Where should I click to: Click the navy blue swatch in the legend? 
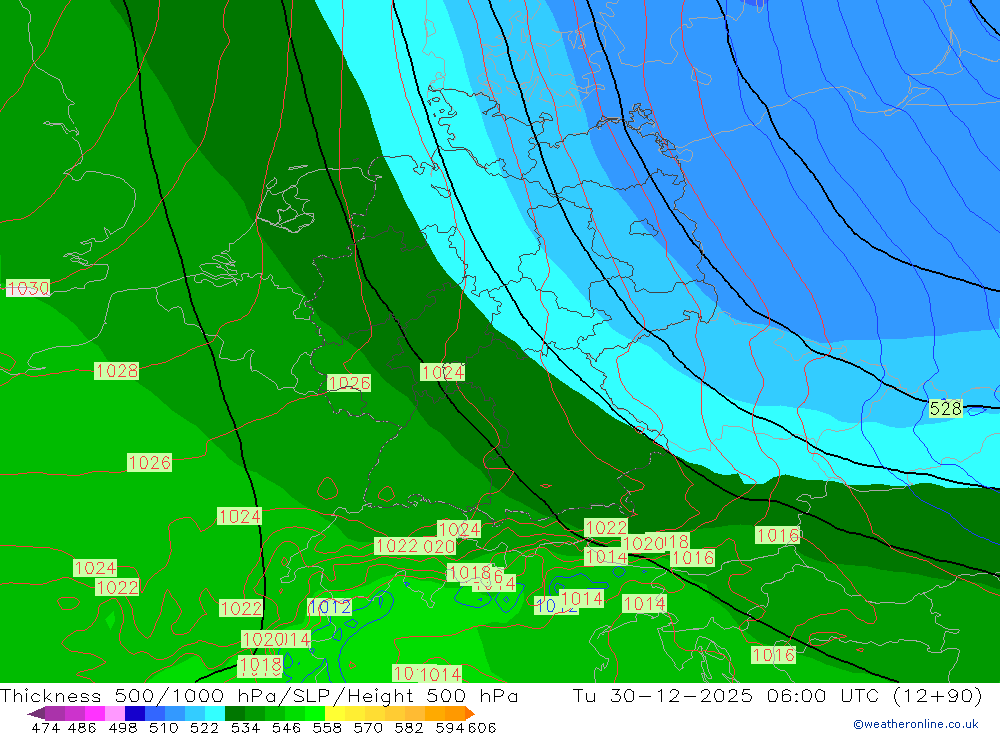(135, 713)
